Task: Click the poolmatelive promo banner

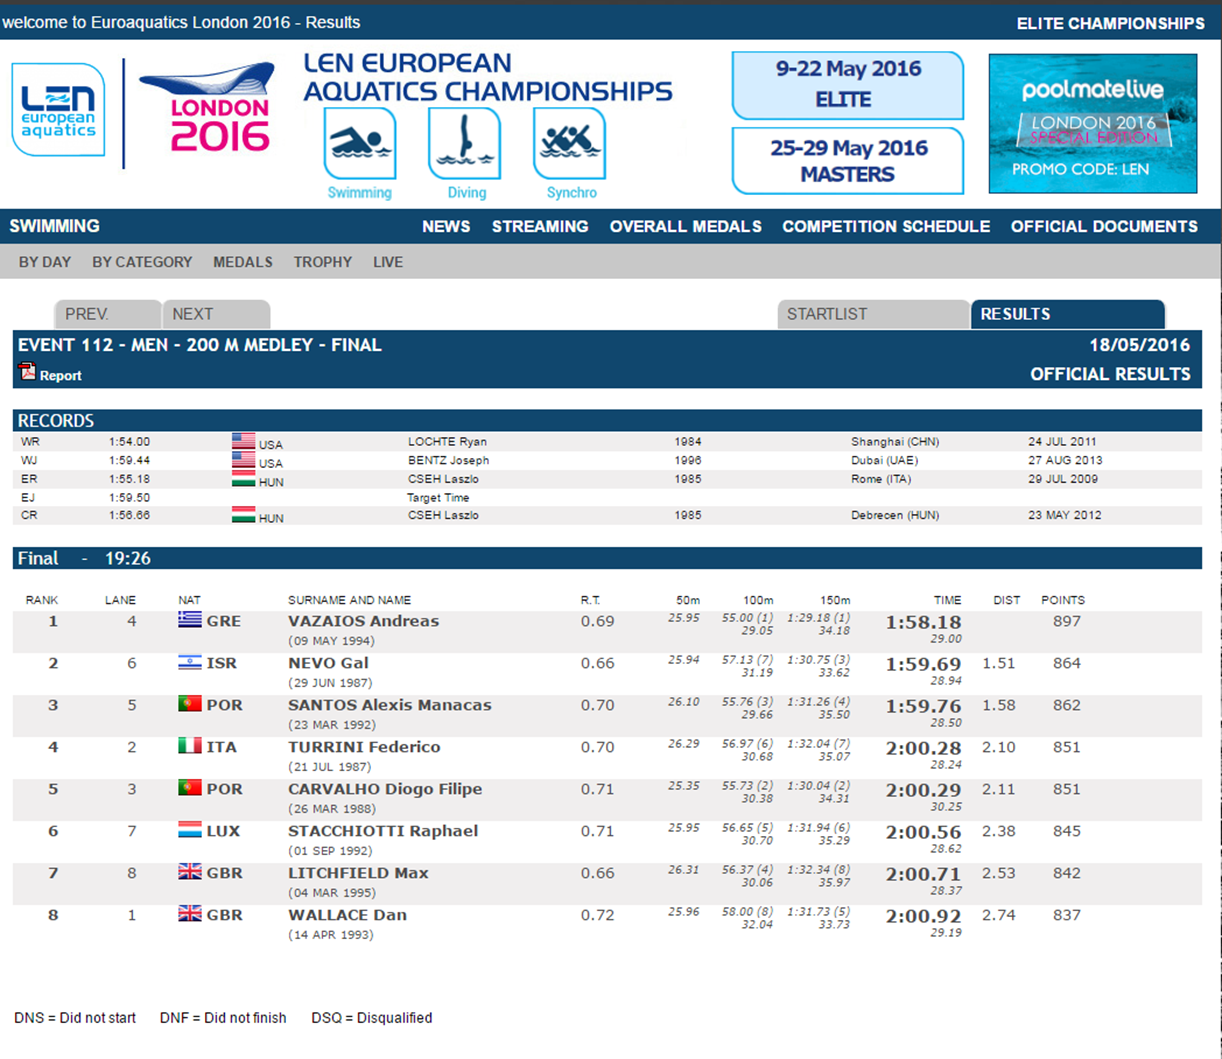Action: coord(1092,123)
